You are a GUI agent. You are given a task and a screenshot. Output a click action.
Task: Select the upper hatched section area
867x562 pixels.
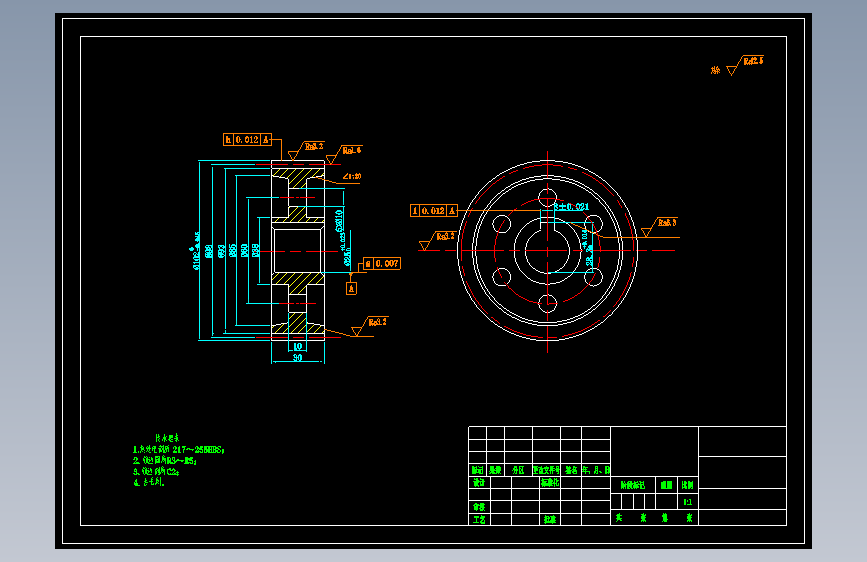298,179
